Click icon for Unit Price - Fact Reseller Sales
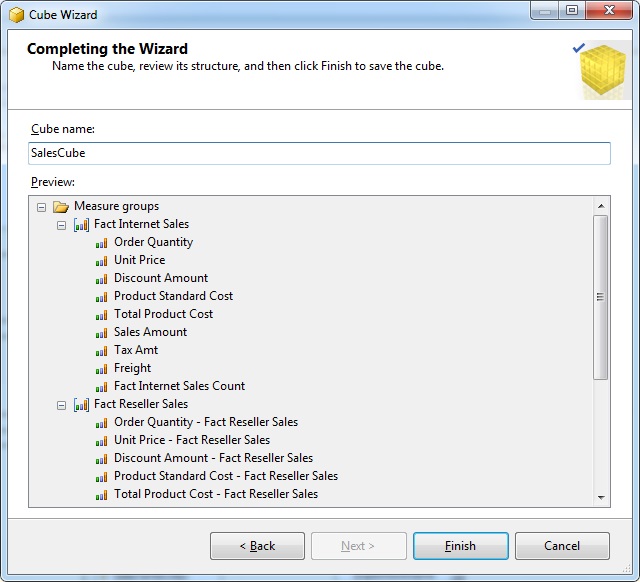This screenshot has height=582, width=640. (x=101, y=441)
